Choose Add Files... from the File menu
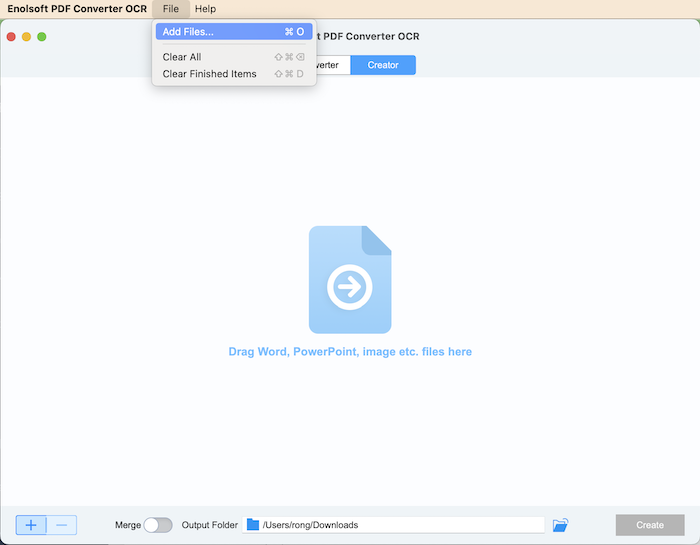Screen dimensions: 700x545 tap(233, 32)
